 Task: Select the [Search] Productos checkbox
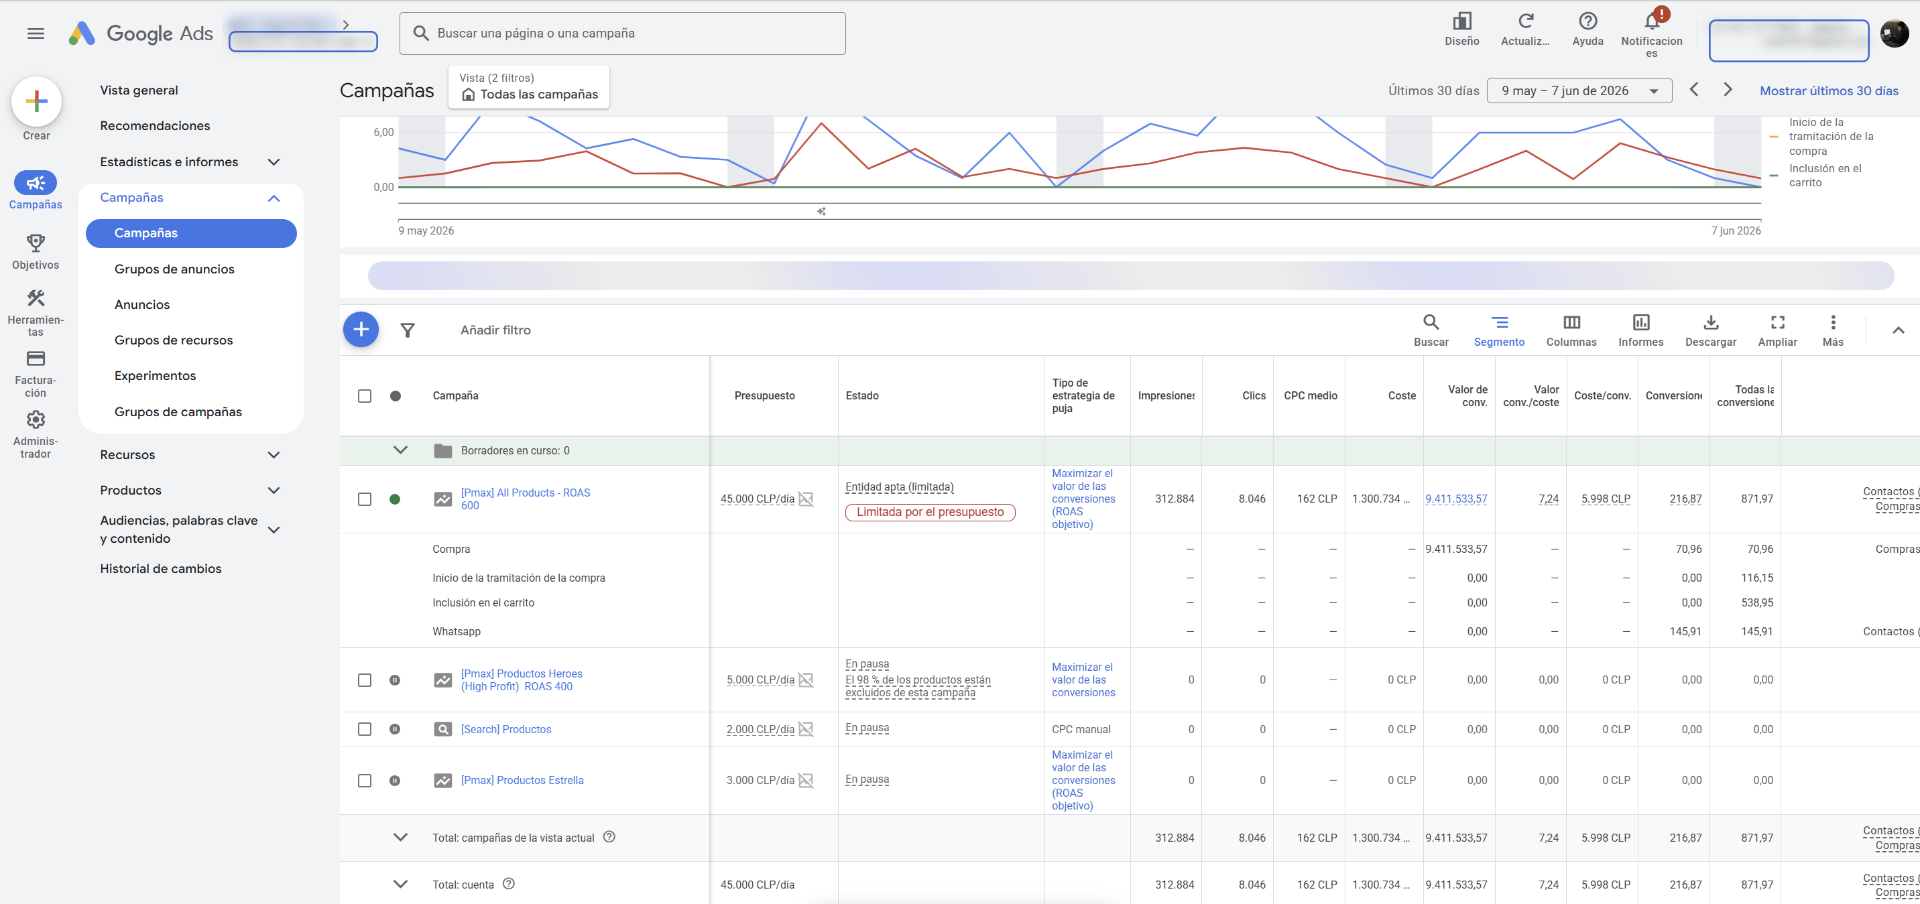pyautogui.click(x=365, y=729)
